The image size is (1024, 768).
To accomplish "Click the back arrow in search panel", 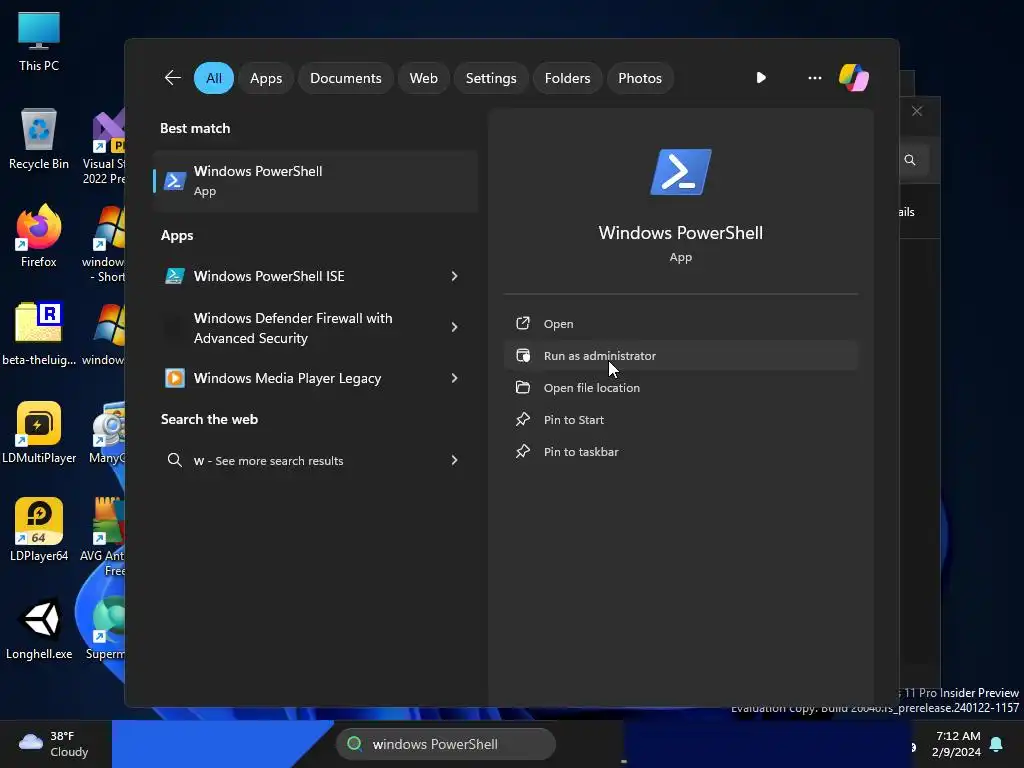I will (x=172, y=78).
